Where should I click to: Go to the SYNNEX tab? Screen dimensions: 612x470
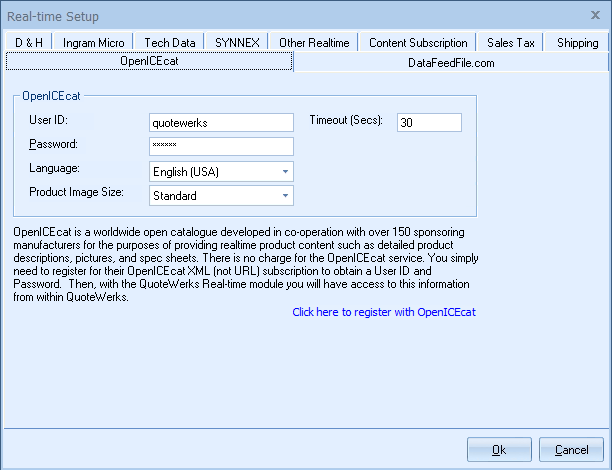click(x=237, y=42)
